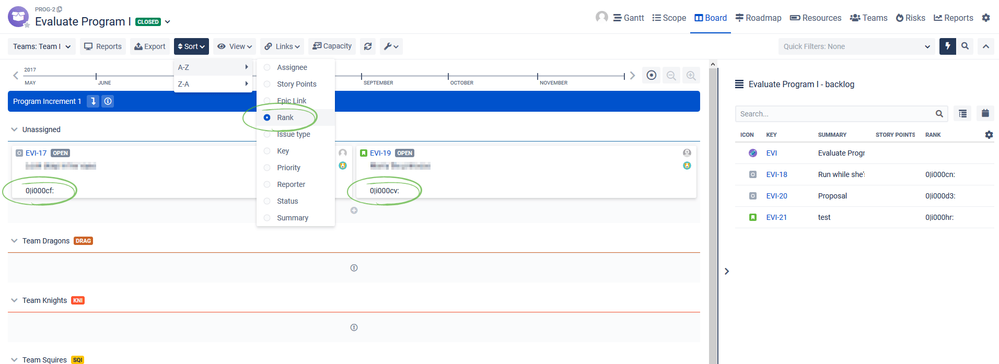
Task: Click the Reports button in toolbar
Action: pyautogui.click(x=103, y=47)
